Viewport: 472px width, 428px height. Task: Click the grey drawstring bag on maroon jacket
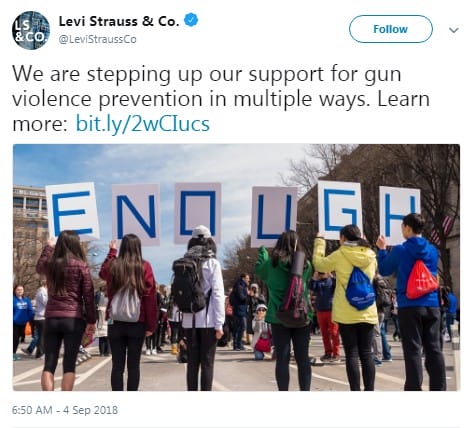pos(126,305)
